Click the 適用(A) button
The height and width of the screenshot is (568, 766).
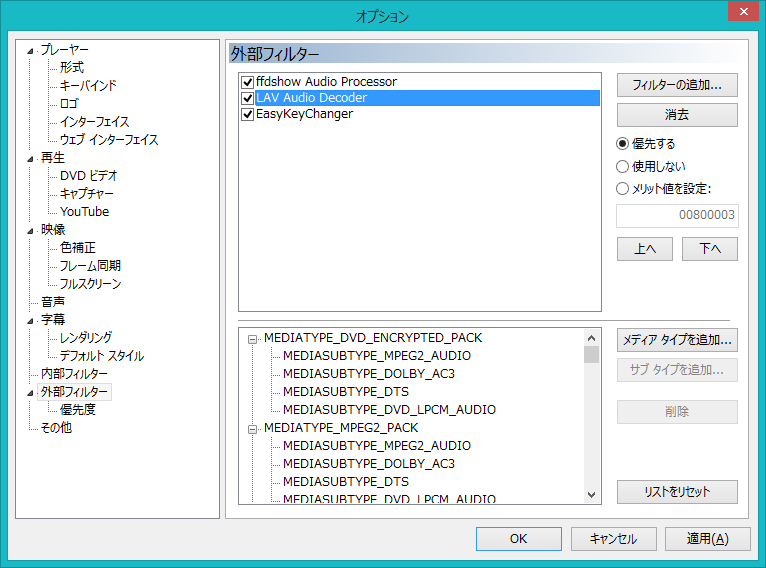click(708, 539)
